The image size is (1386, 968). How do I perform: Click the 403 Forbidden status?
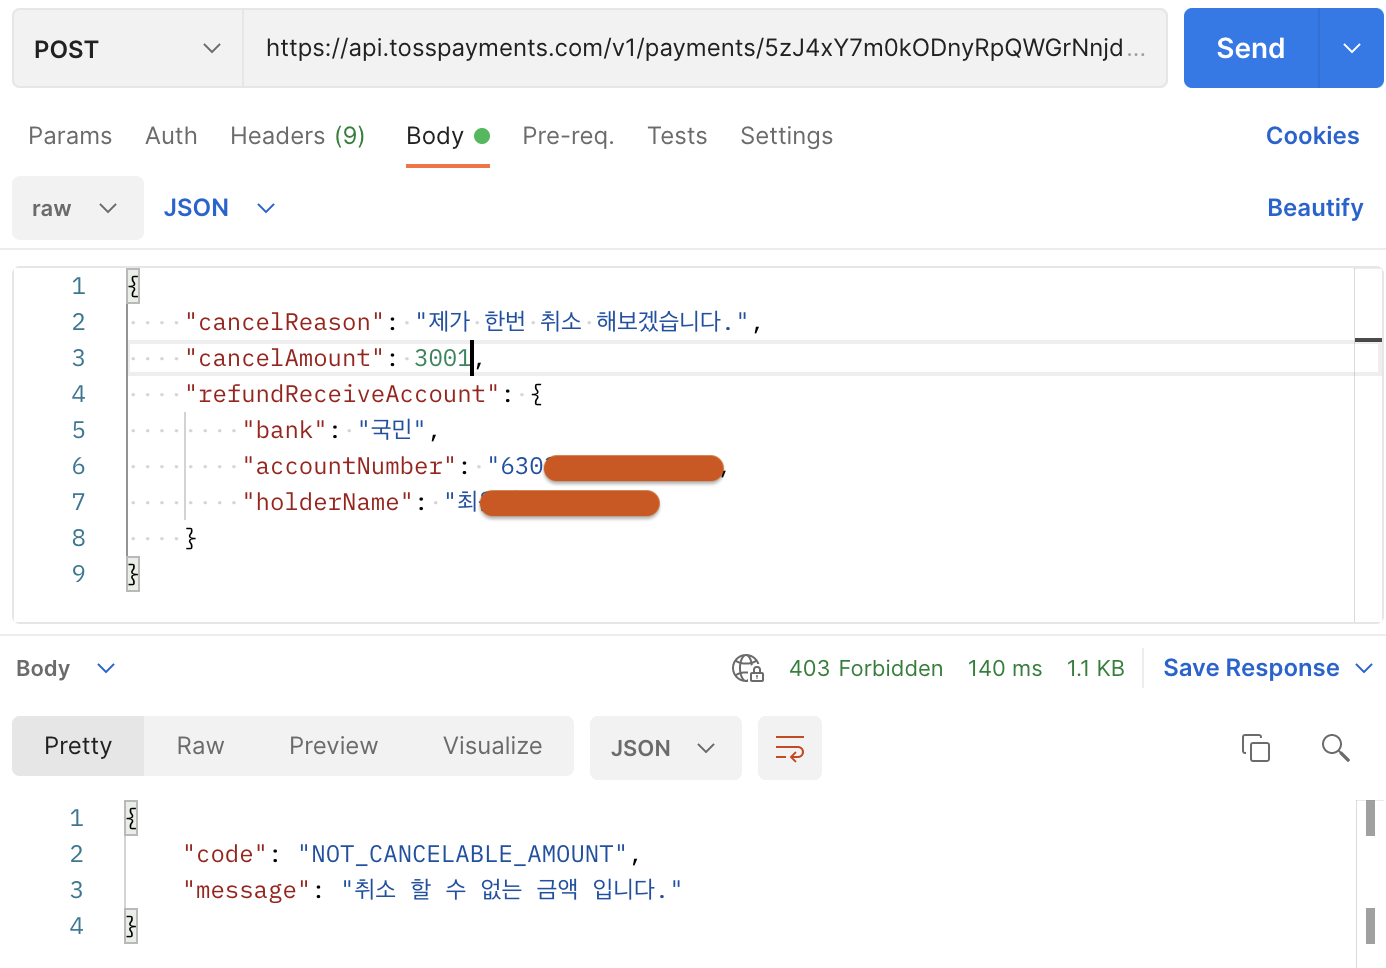[x=866, y=668]
